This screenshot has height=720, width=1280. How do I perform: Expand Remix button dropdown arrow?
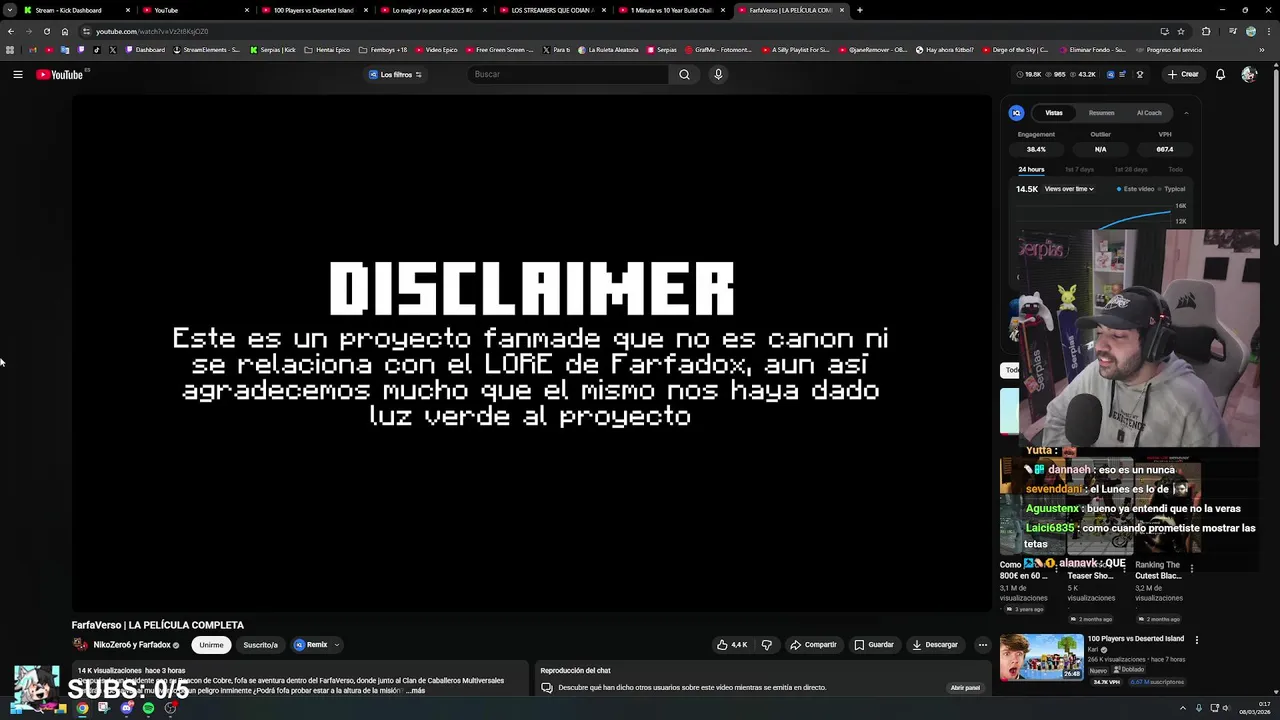(x=337, y=645)
